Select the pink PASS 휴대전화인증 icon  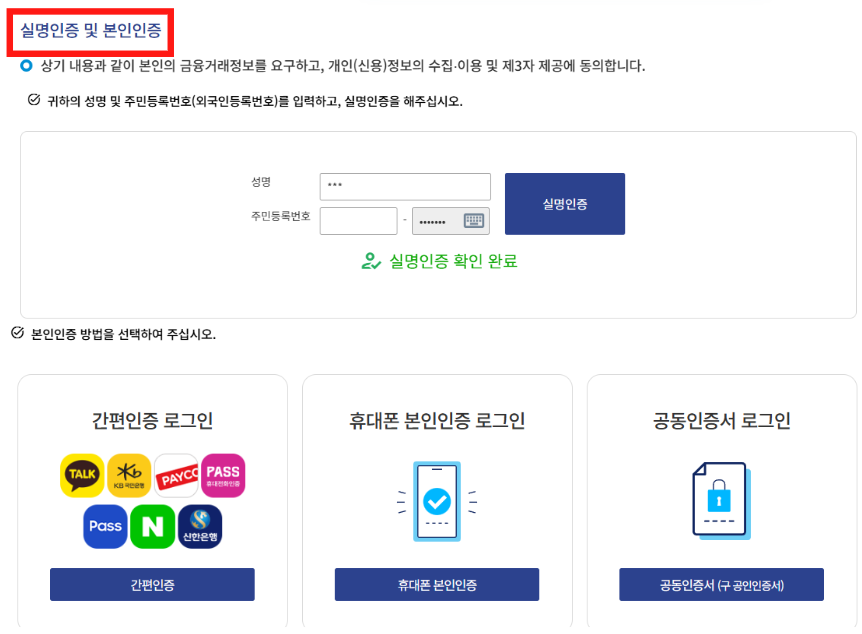click(222, 475)
